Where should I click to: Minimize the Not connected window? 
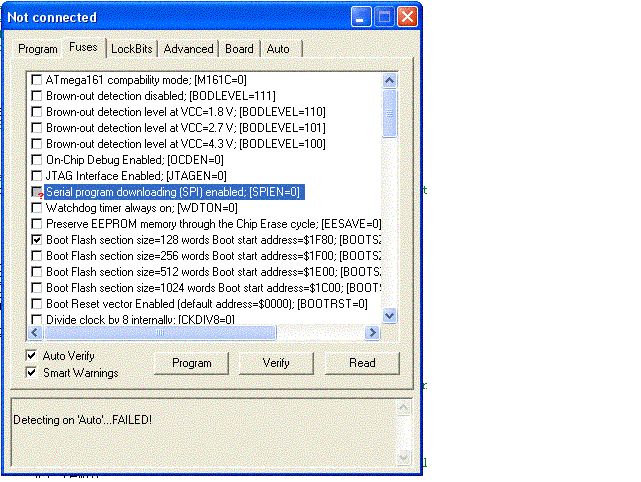coord(361,17)
